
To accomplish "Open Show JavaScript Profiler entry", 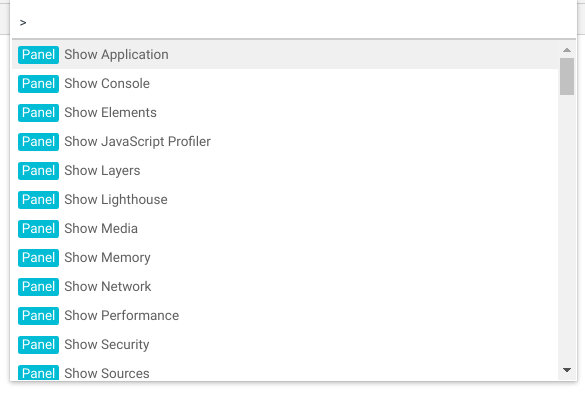I will tap(285, 142).
